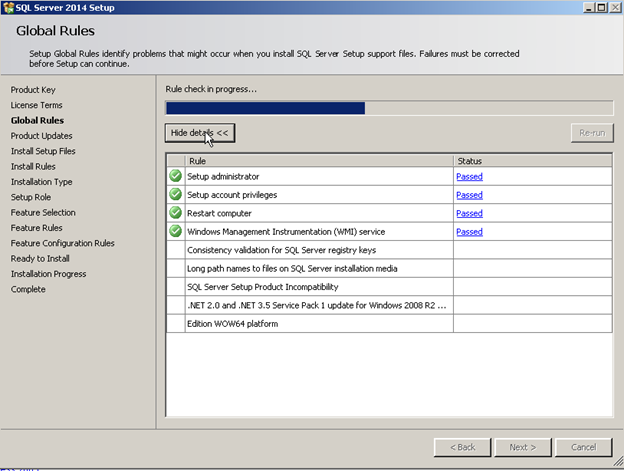This screenshot has height=471, width=624.
Task: Select Installation Type step
Action: [x=41, y=182]
